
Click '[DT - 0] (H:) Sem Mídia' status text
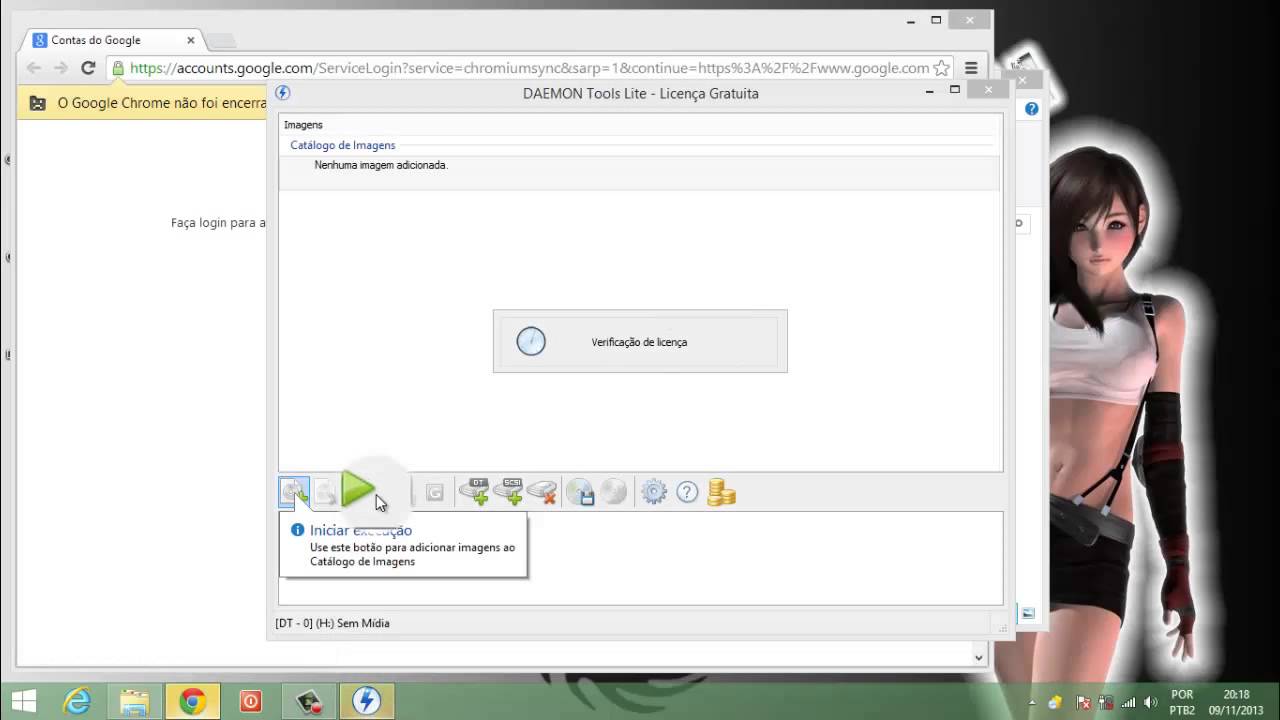pyautogui.click(x=333, y=623)
